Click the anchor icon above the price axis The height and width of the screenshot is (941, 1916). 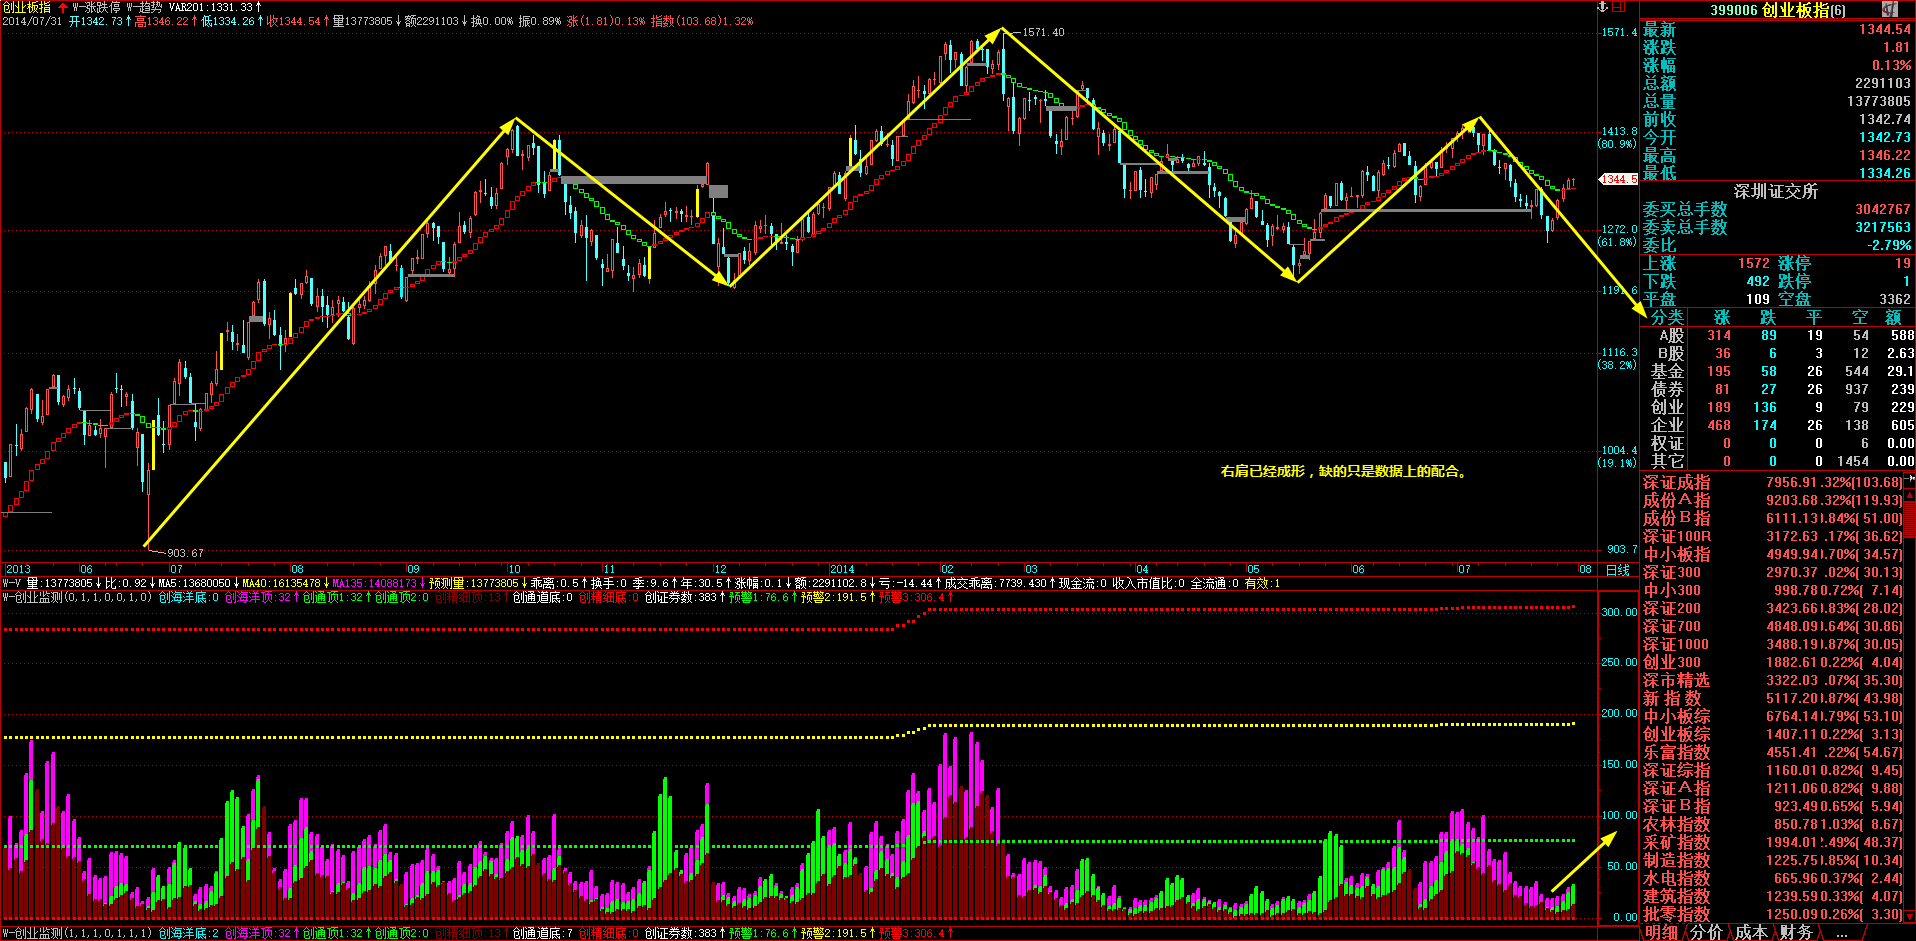click(x=1602, y=7)
